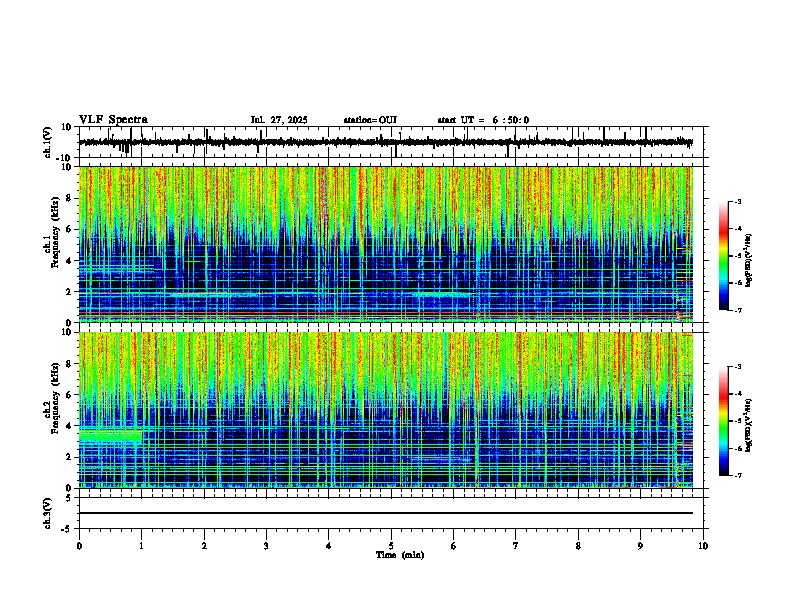Click the ch.1(V) waveform axis label
Screen dimensions: 792x612
(x=48, y=142)
